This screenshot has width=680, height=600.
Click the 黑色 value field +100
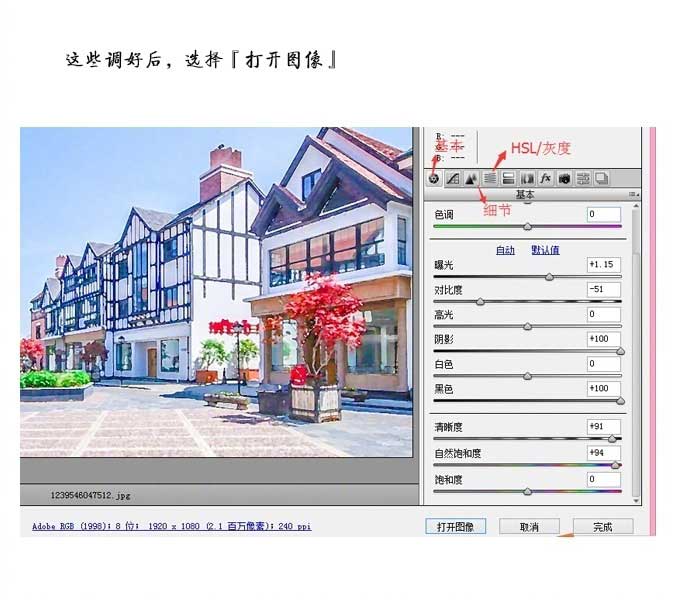(604, 388)
